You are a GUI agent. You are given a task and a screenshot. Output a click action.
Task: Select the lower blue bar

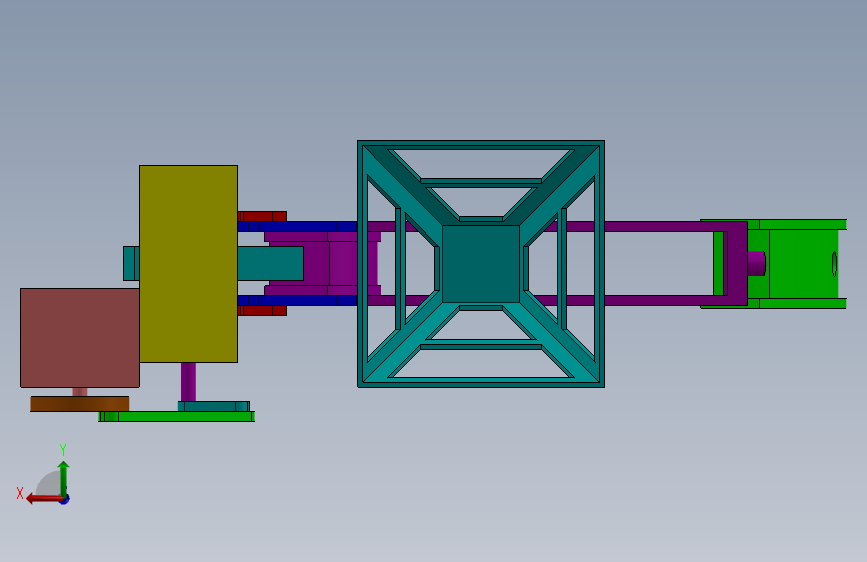point(297,301)
